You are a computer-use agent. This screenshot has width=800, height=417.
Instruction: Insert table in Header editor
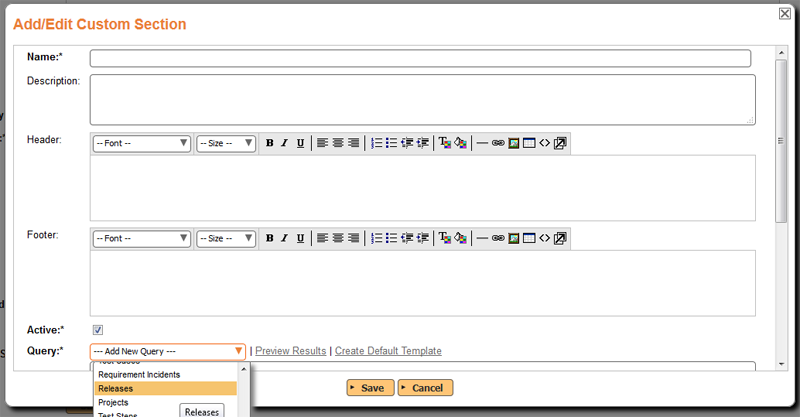click(x=529, y=143)
